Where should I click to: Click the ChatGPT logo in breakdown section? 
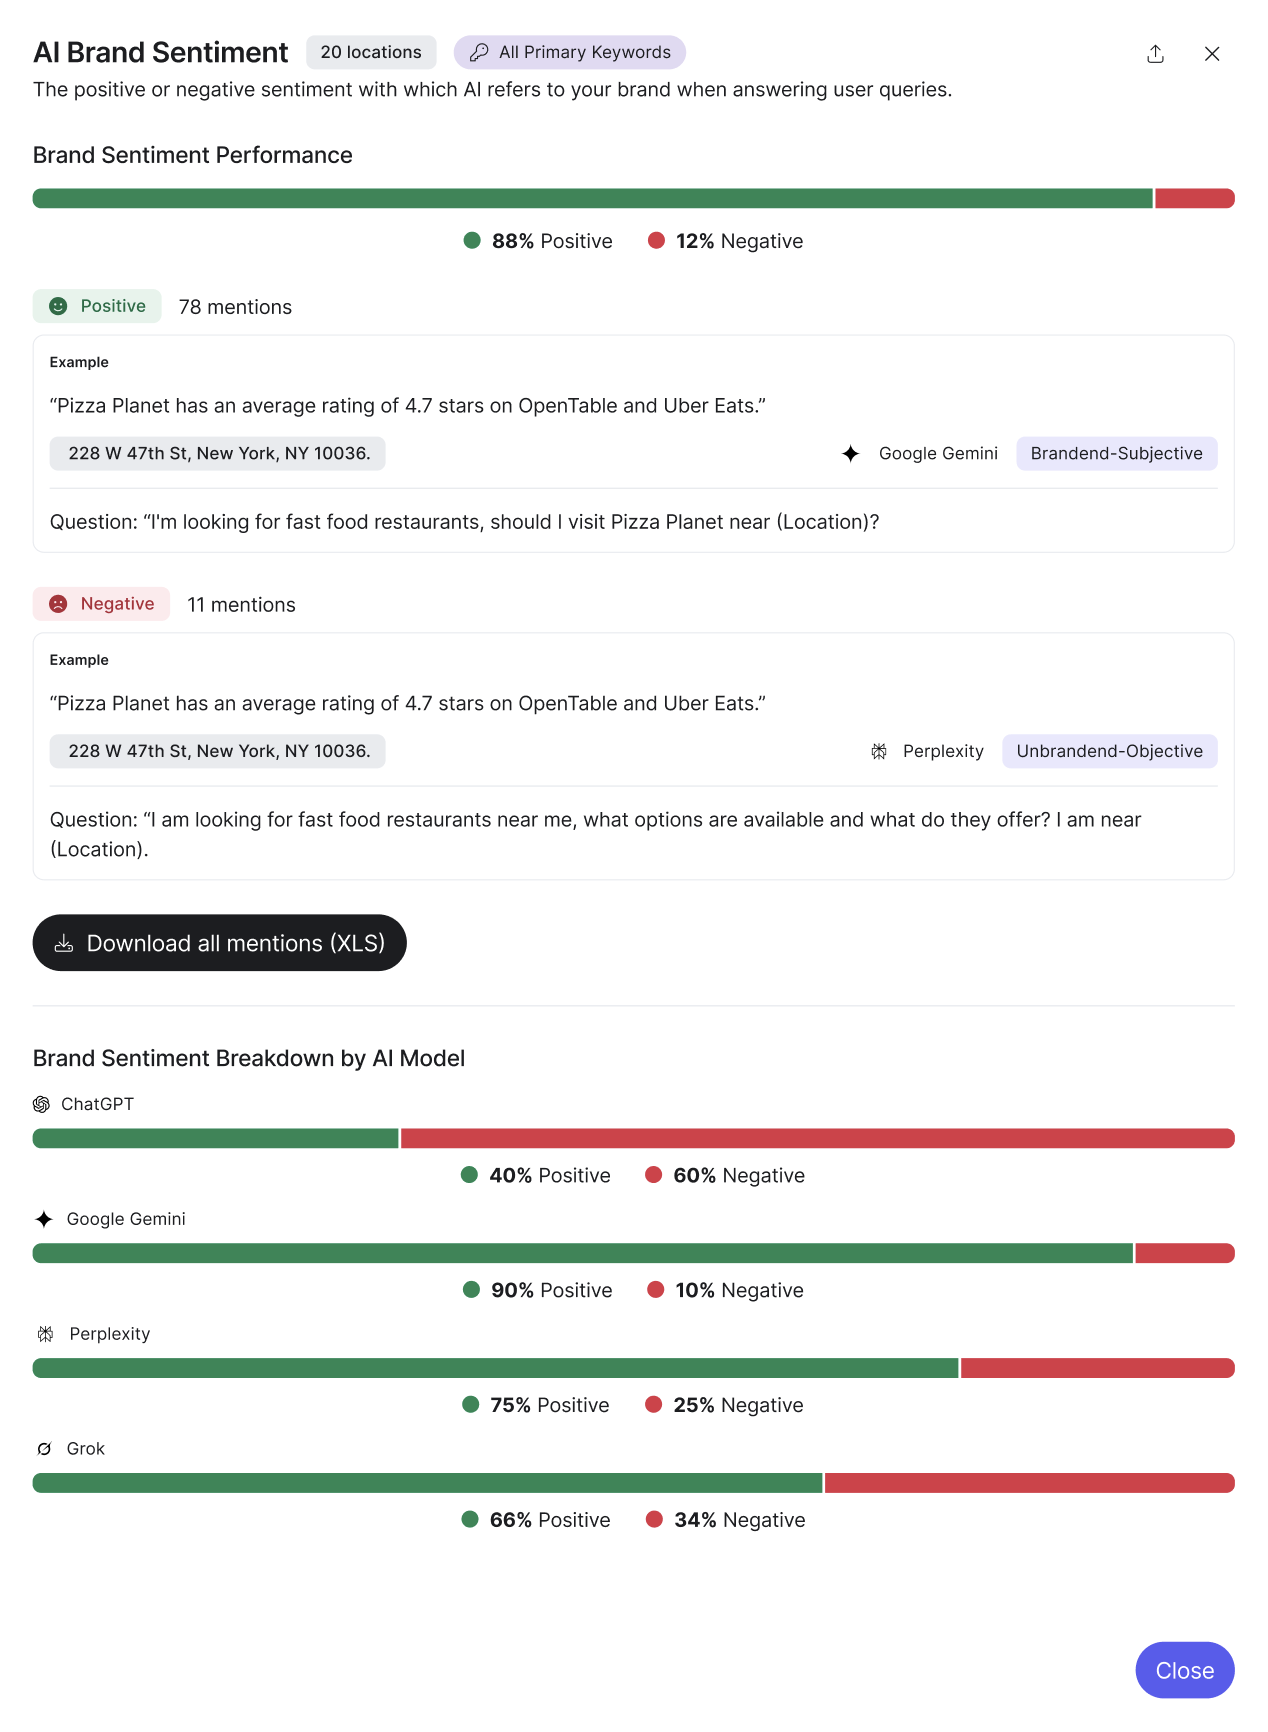click(x=41, y=1104)
